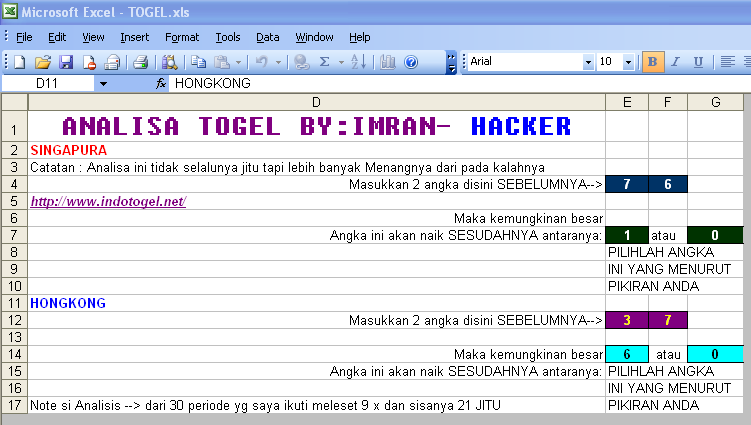
Task: Open the Edit menu
Action: click(57, 37)
